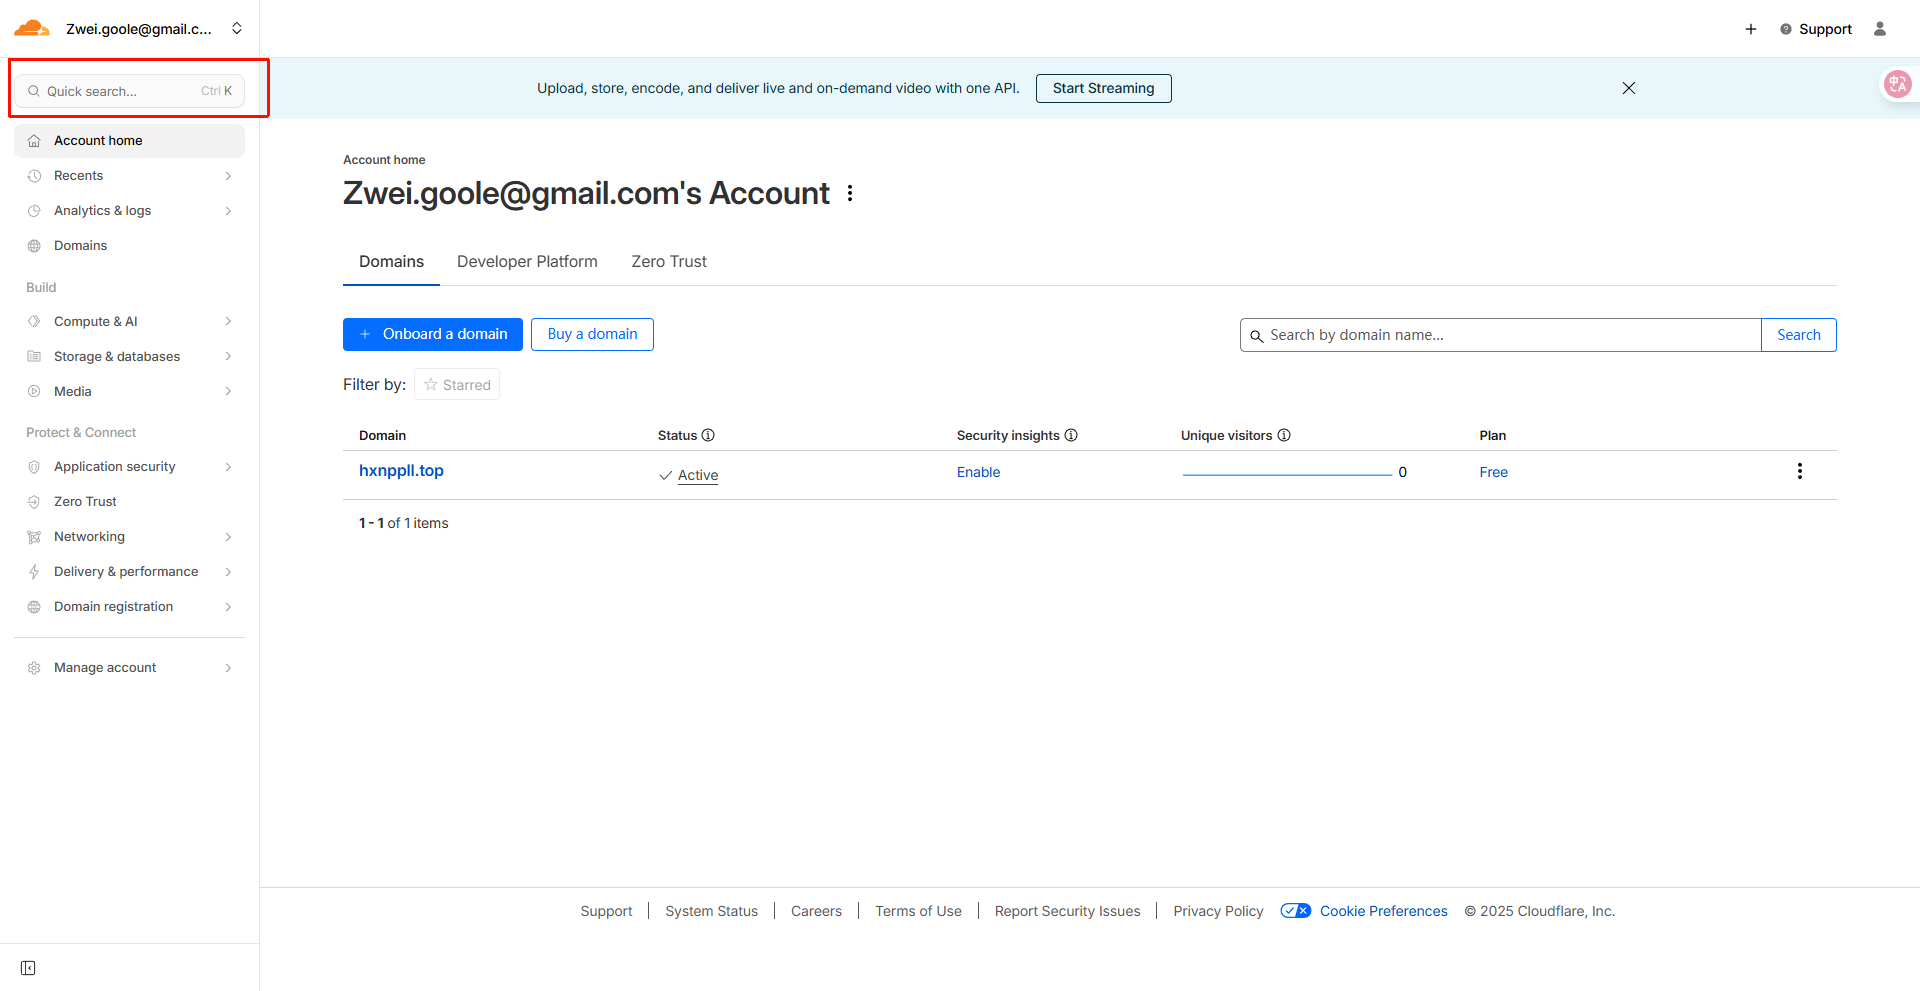Open the account switcher chevron
The image size is (1920, 991).
coord(237,28)
